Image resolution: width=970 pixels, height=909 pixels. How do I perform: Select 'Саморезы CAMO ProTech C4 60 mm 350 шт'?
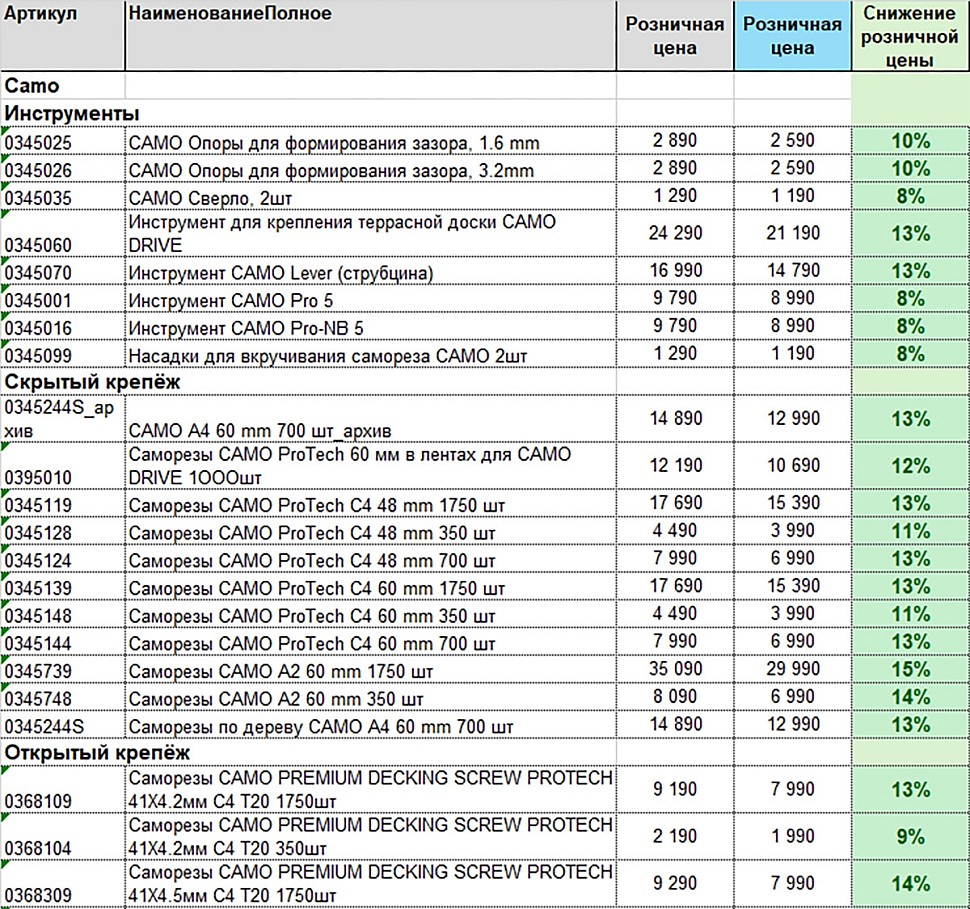tap(371, 614)
